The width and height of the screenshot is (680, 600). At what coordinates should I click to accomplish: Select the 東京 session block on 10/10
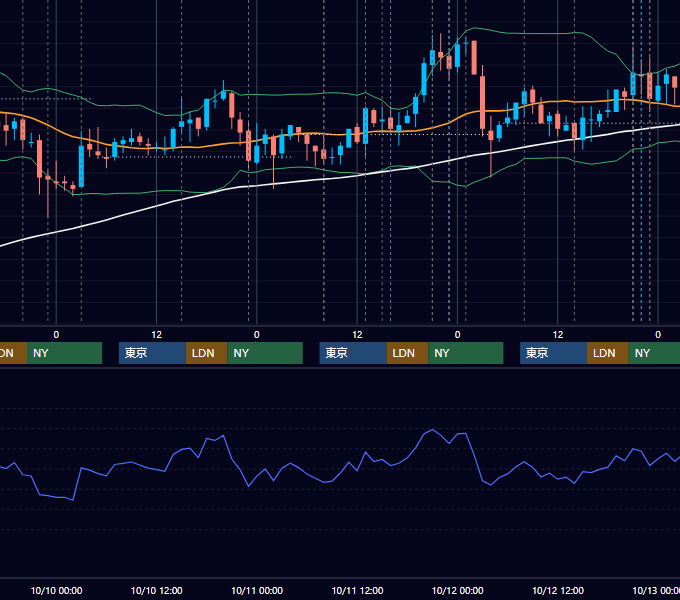point(152,353)
